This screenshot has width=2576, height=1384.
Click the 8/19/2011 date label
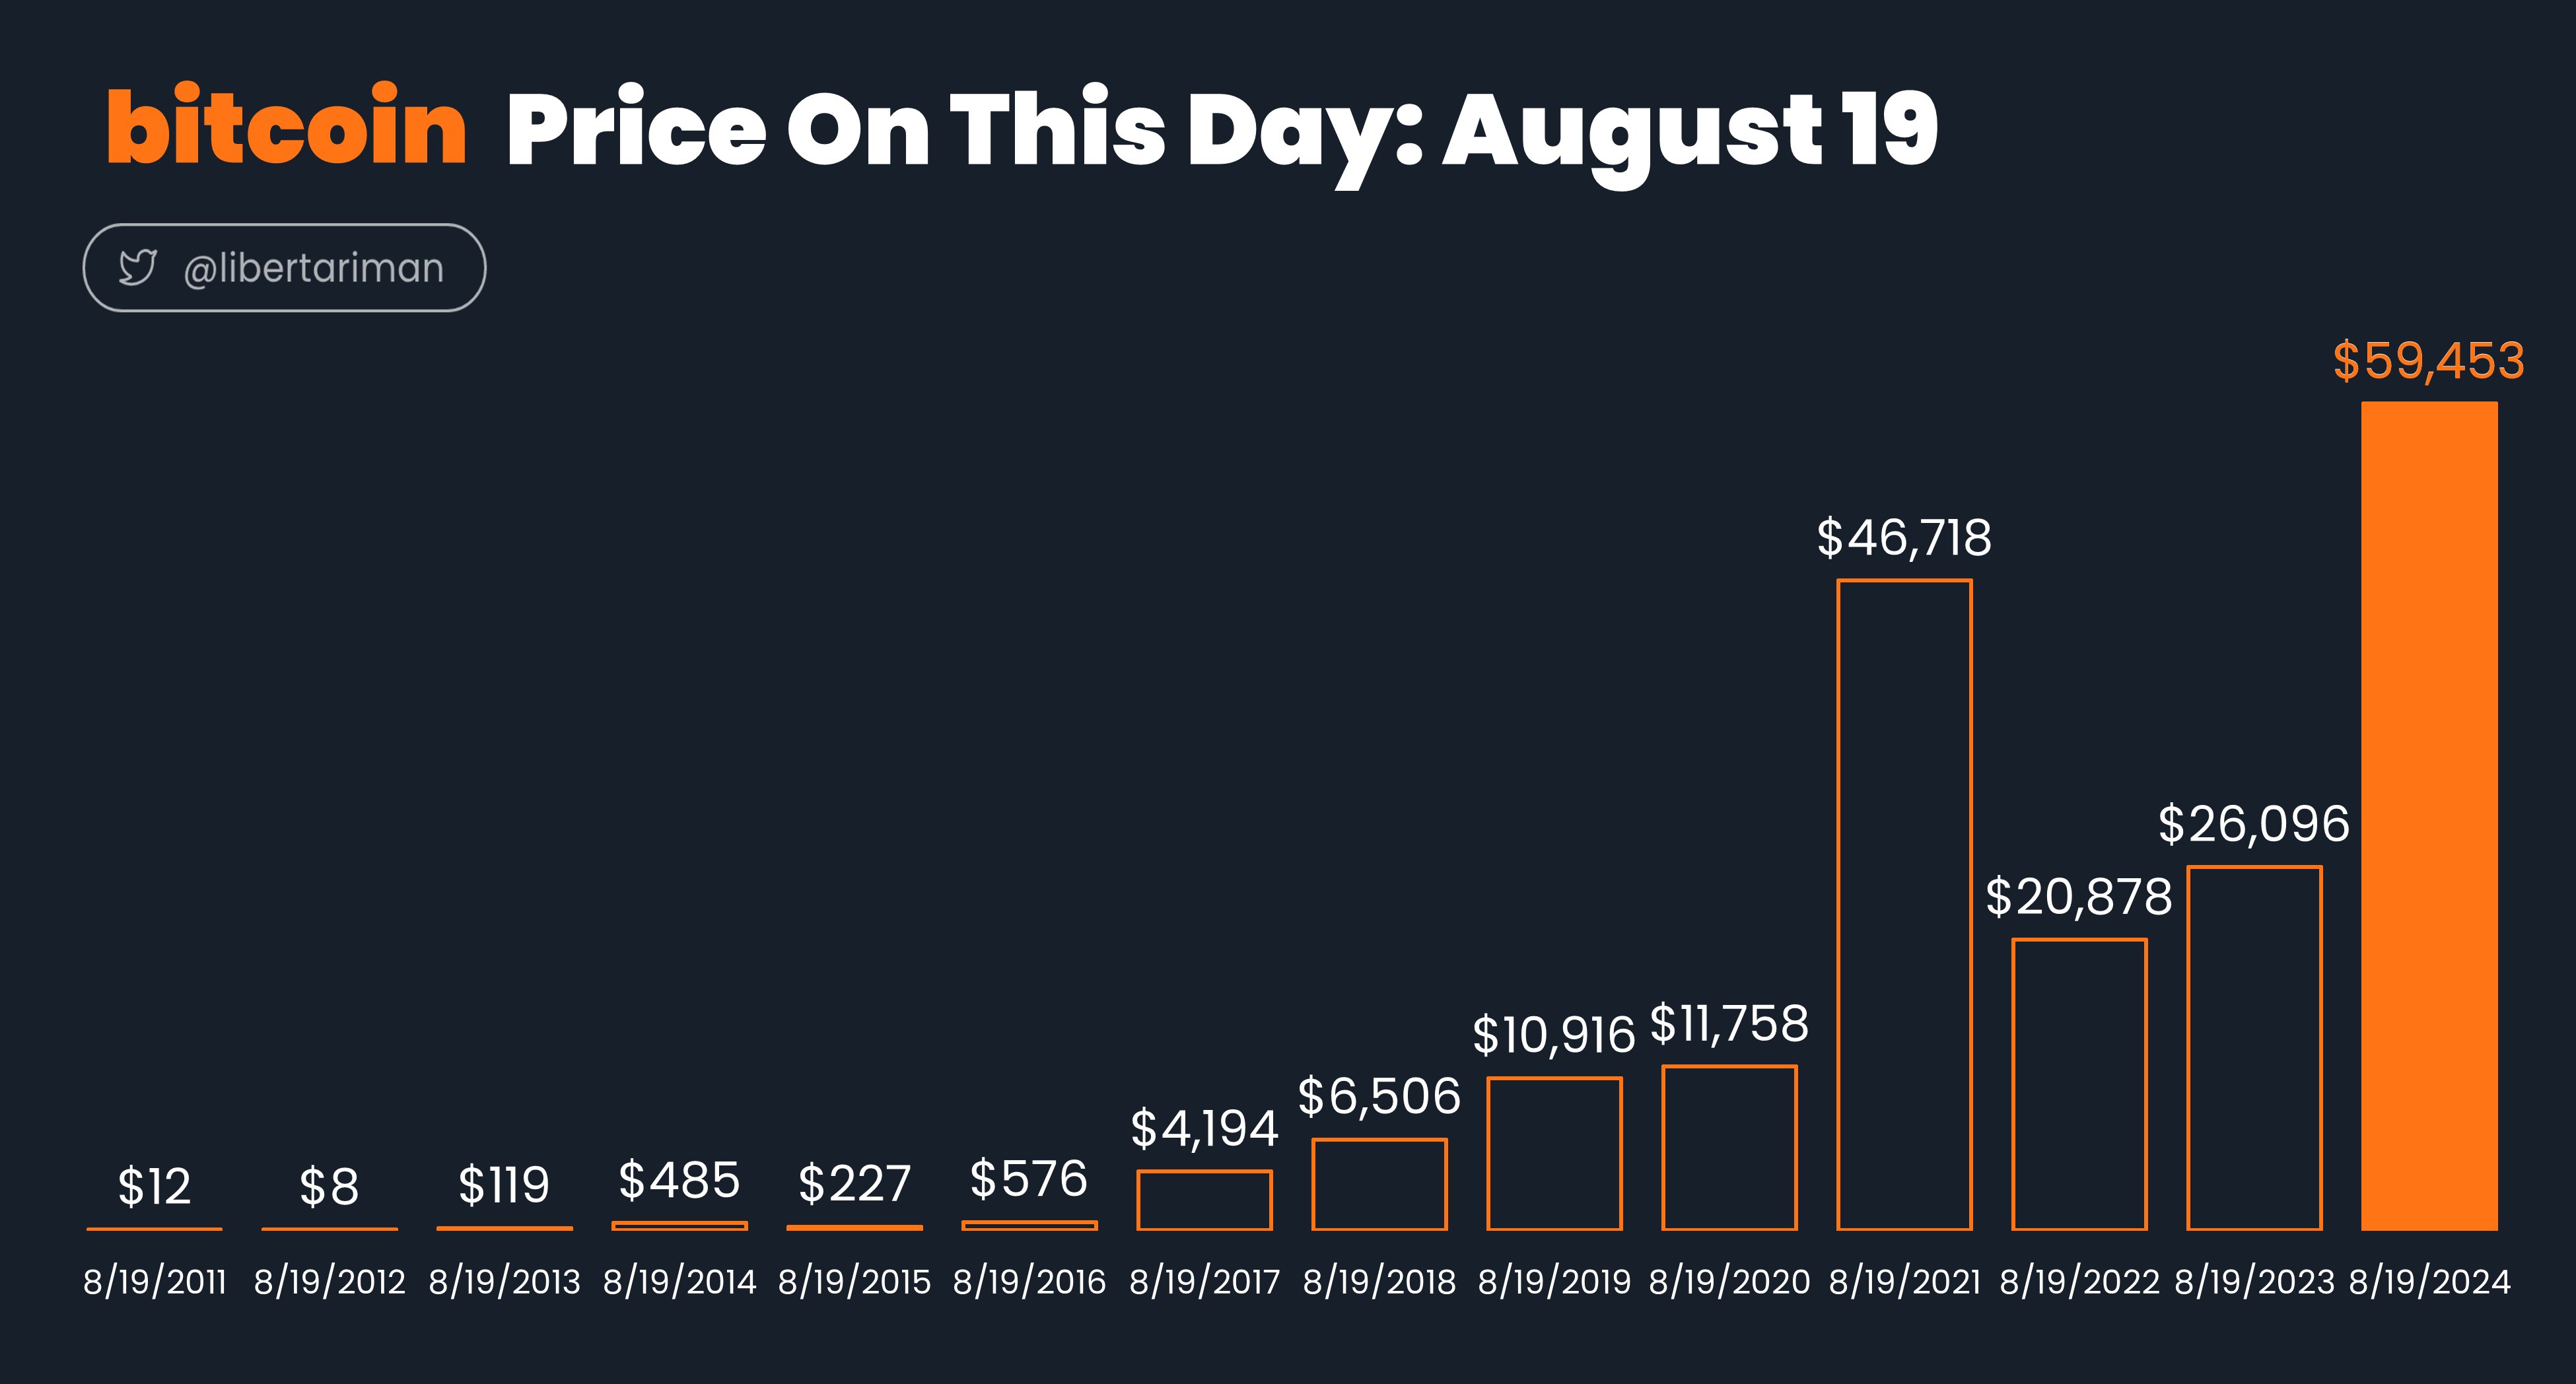click(155, 1282)
